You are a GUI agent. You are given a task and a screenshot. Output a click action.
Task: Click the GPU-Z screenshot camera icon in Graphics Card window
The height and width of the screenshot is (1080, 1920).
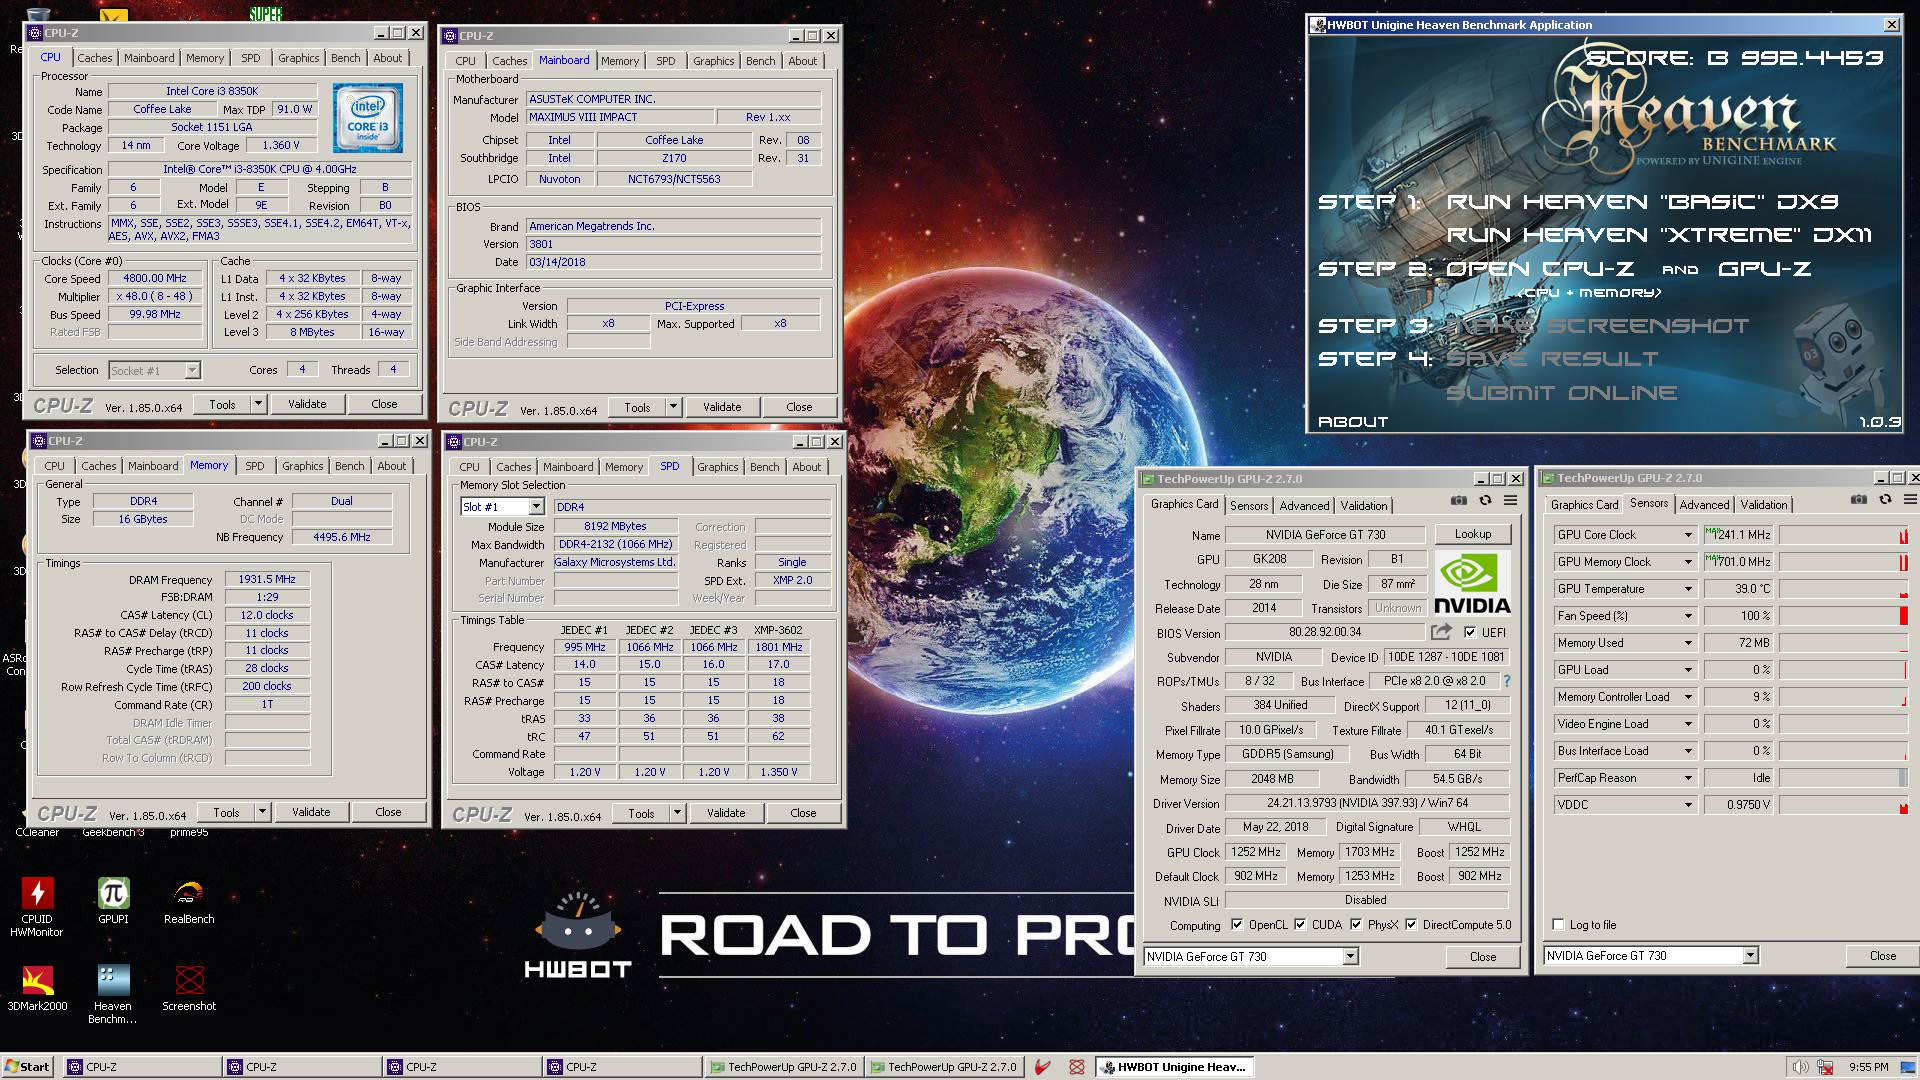1459,500
